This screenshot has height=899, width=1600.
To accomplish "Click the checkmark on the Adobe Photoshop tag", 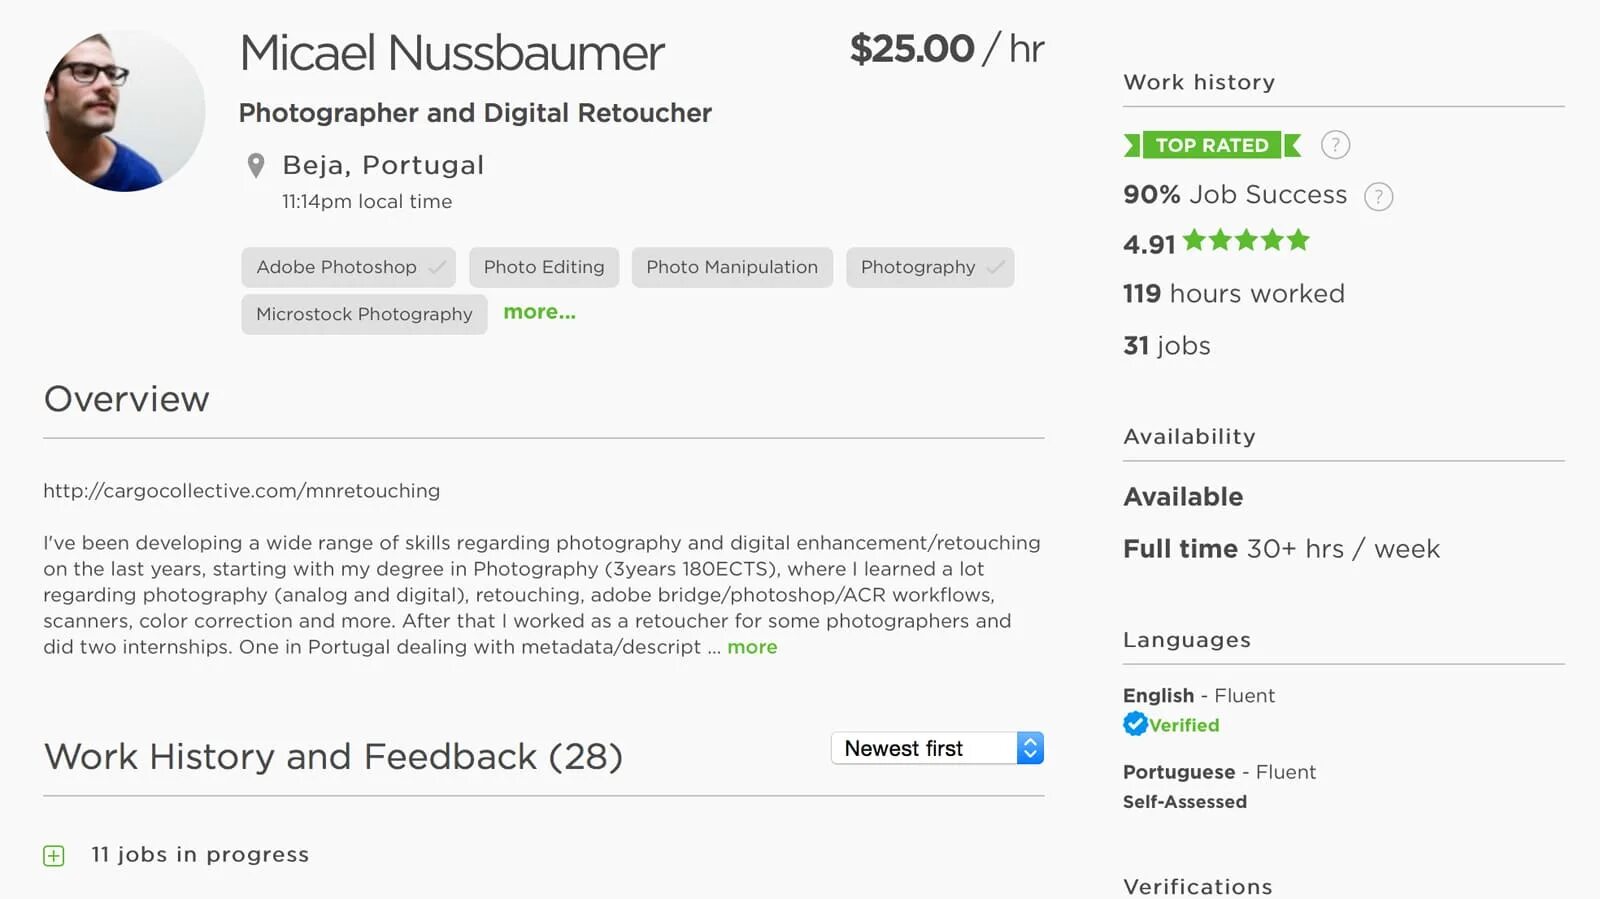I will pyautogui.click(x=437, y=268).
